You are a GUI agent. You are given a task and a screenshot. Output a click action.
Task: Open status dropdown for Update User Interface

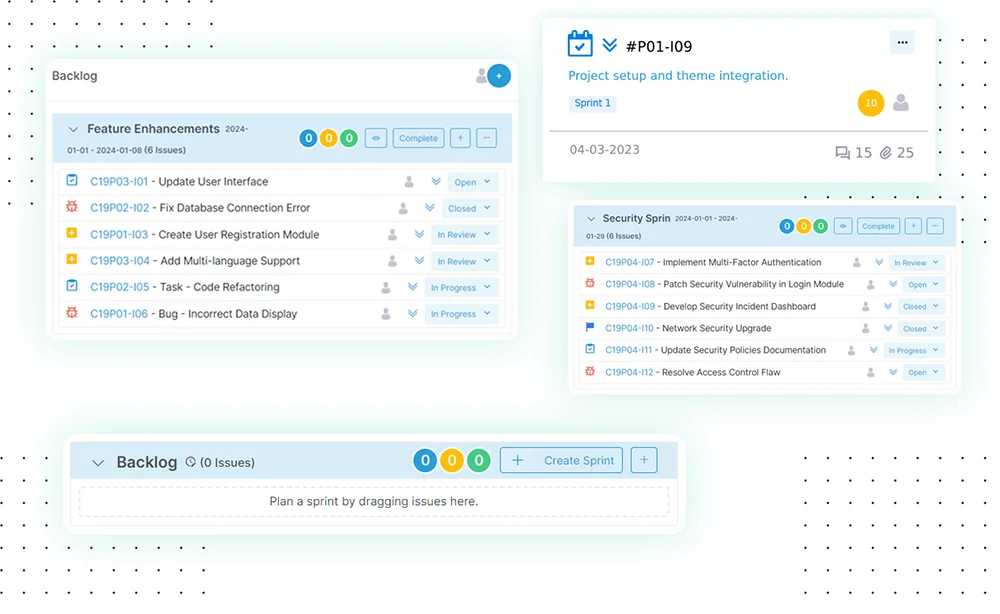pyautogui.click(x=472, y=182)
